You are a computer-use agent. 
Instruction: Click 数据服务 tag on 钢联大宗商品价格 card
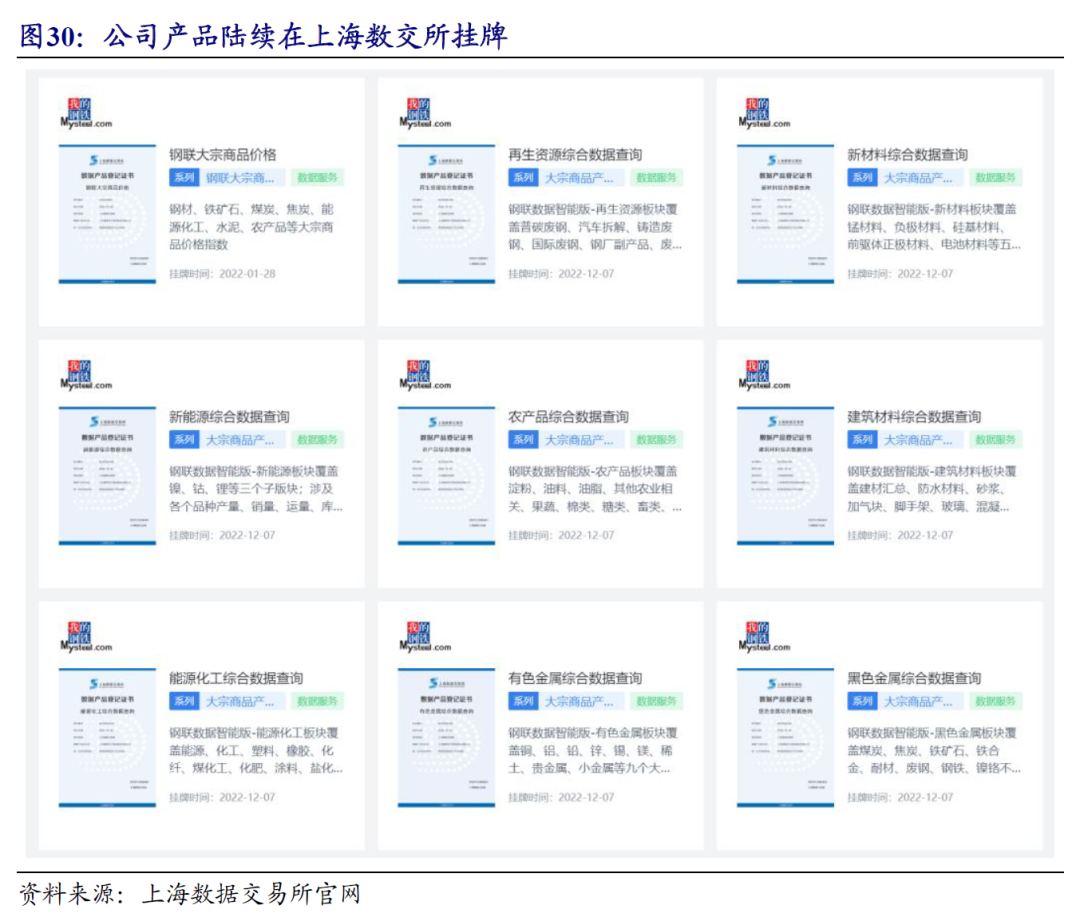pyautogui.click(x=317, y=178)
